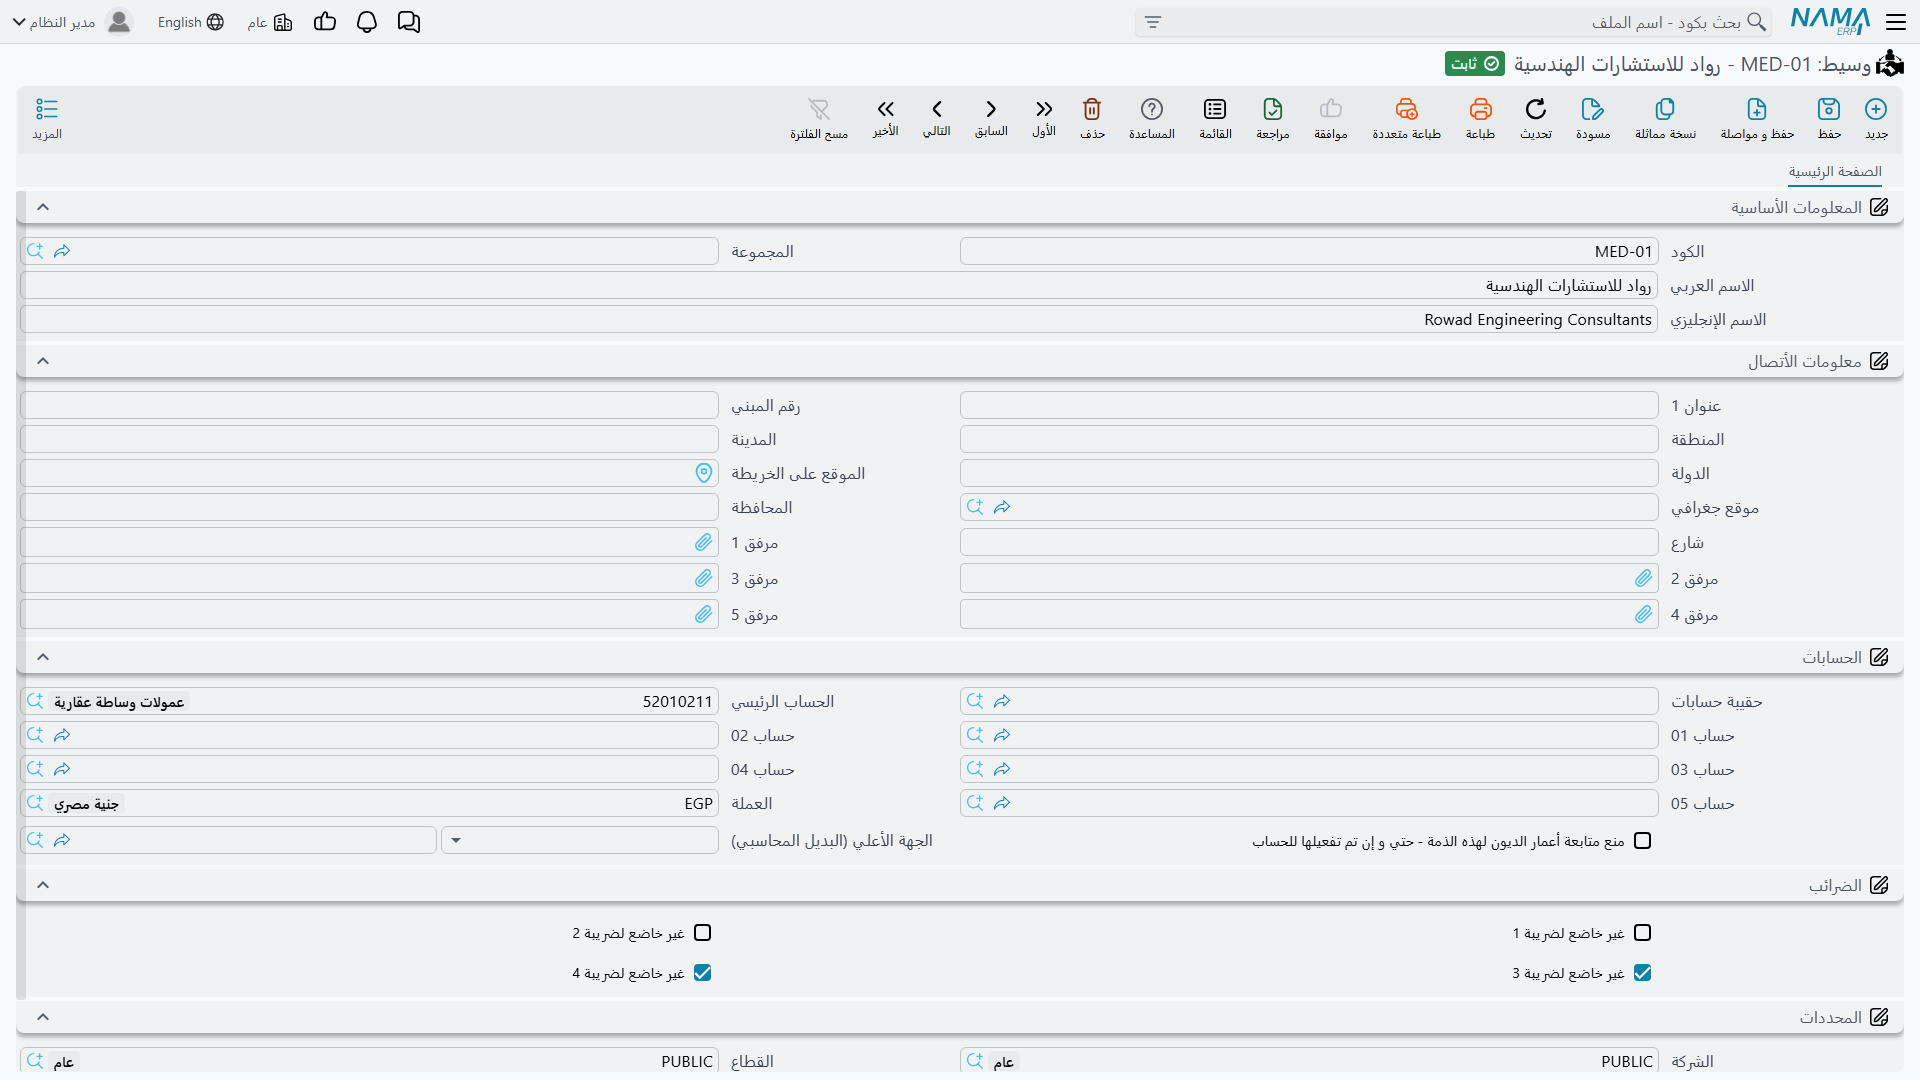This screenshot has height=1080, width=1920.
Task: Click the رقم المبني input field
Action: click(369, 405)
